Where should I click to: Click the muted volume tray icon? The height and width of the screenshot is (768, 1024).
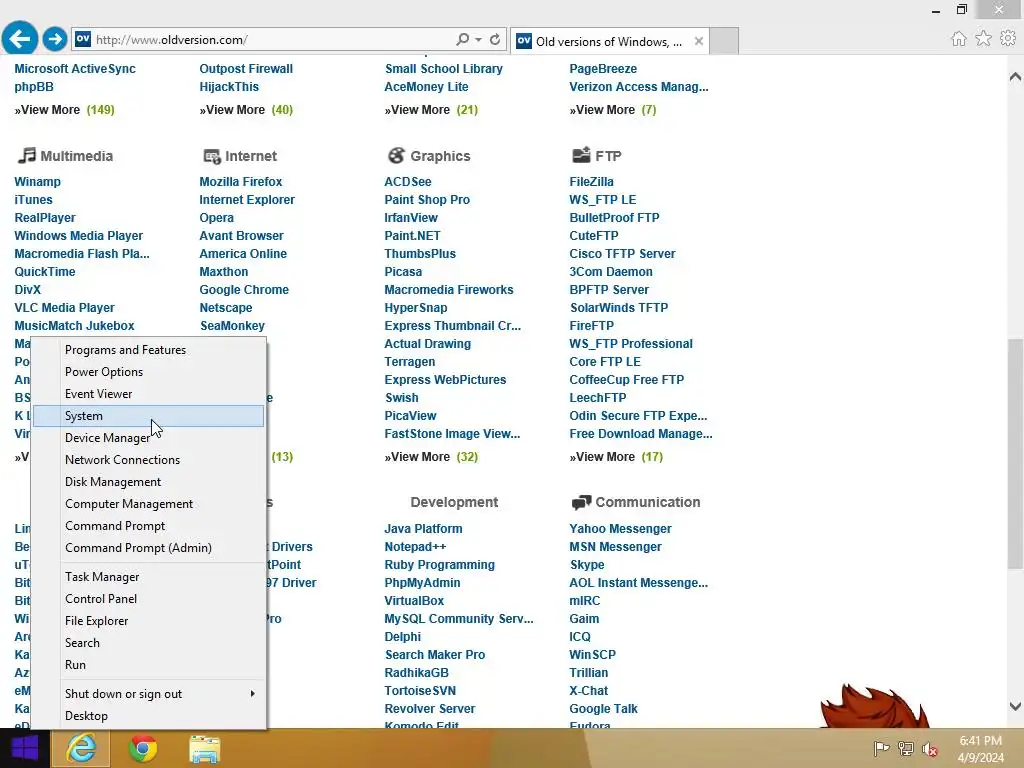(929, 748)
